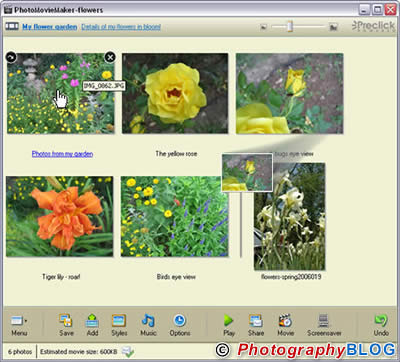Screen dimensions: 400x362
Task: Open 'Details of my flowers in bloom' link
Action: pyautogui.click(x=121, y=27)
